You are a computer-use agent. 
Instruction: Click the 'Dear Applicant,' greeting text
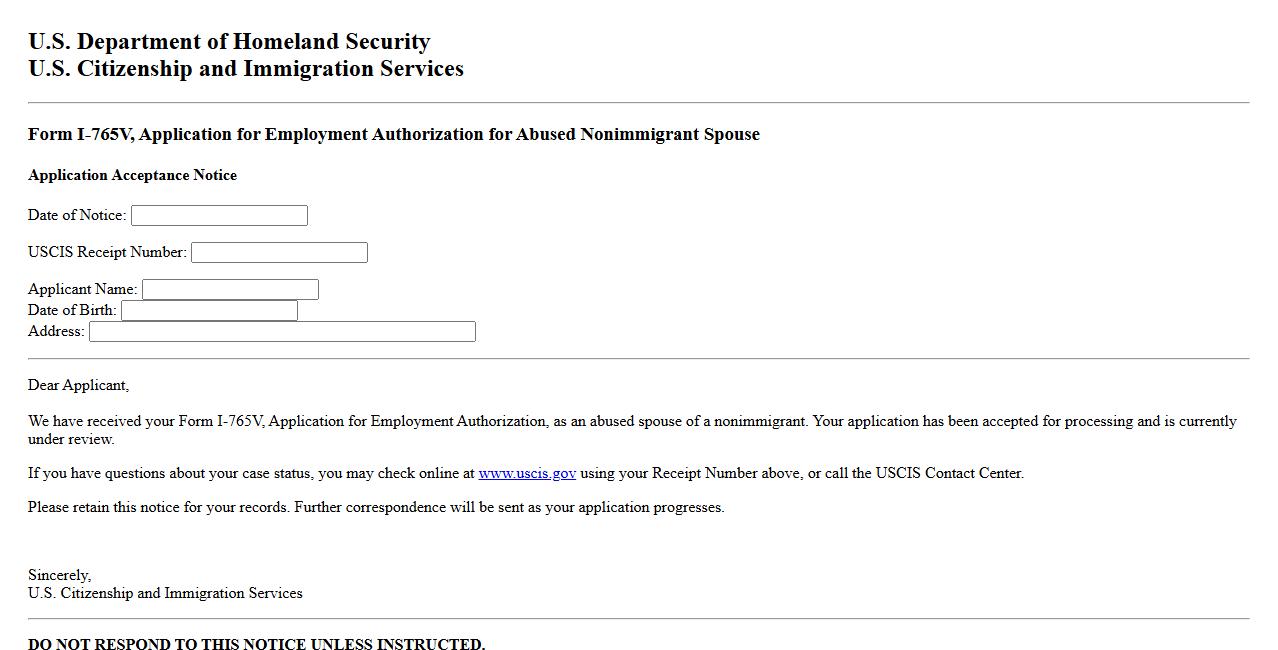coord(78,386)
